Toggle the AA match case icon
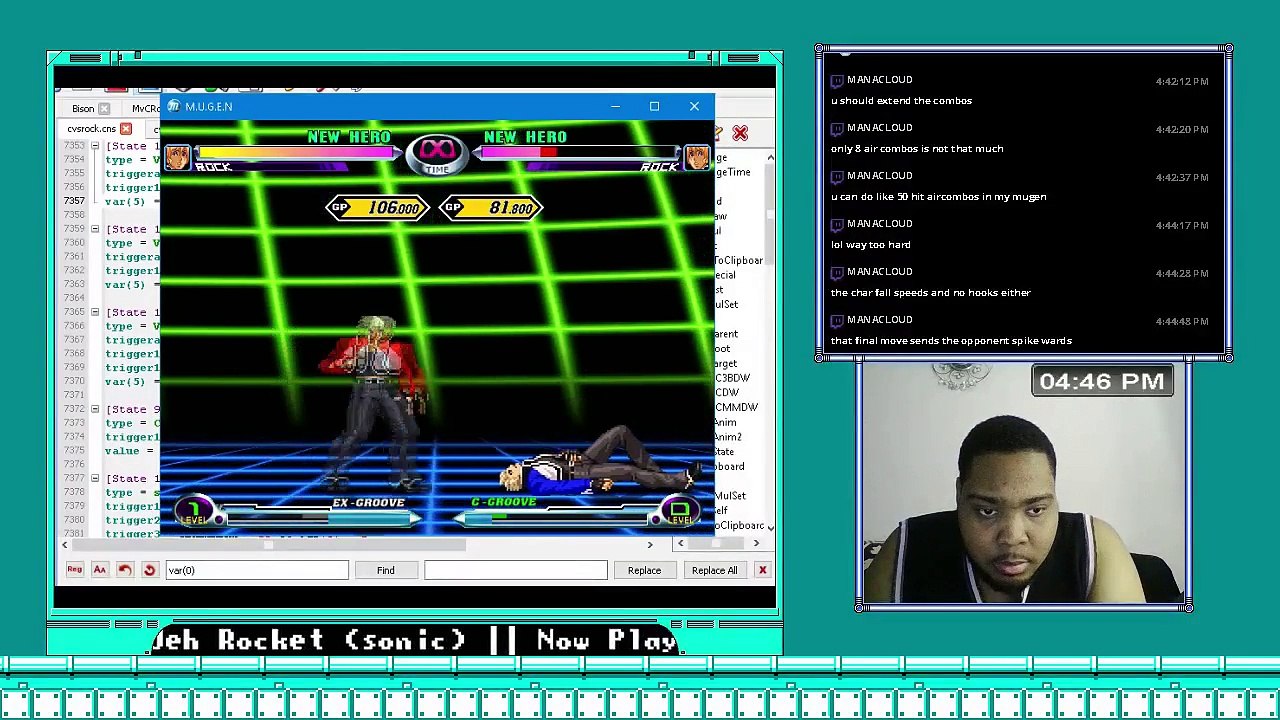 (99, 570)
